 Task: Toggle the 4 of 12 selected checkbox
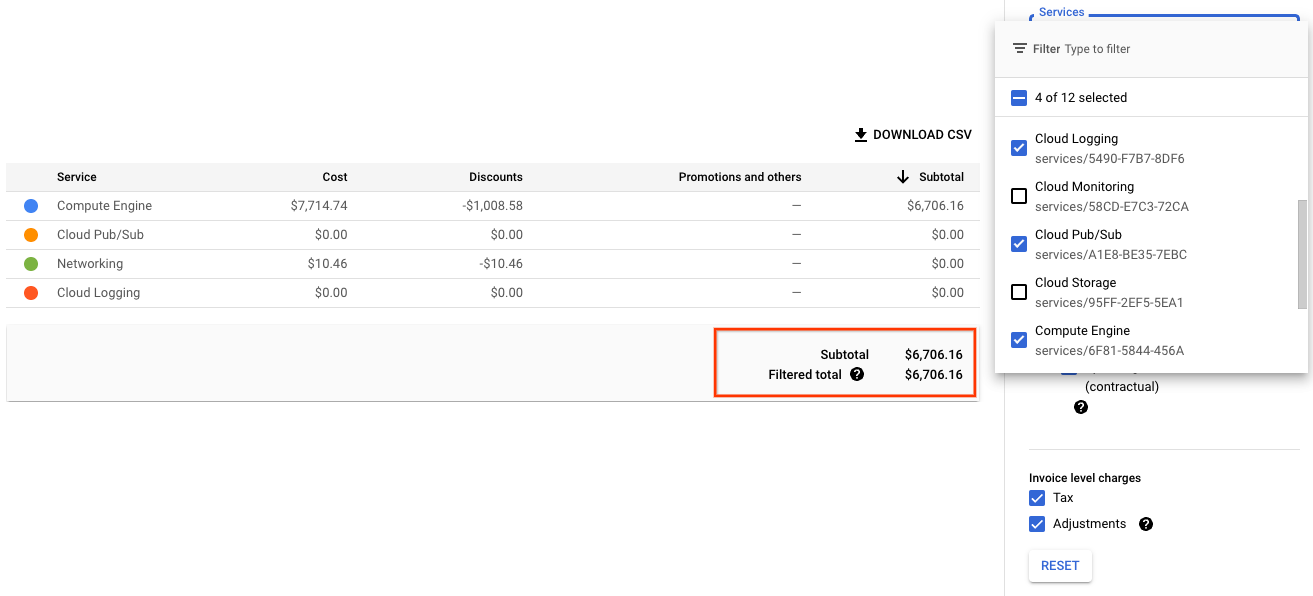point(1019,98)
